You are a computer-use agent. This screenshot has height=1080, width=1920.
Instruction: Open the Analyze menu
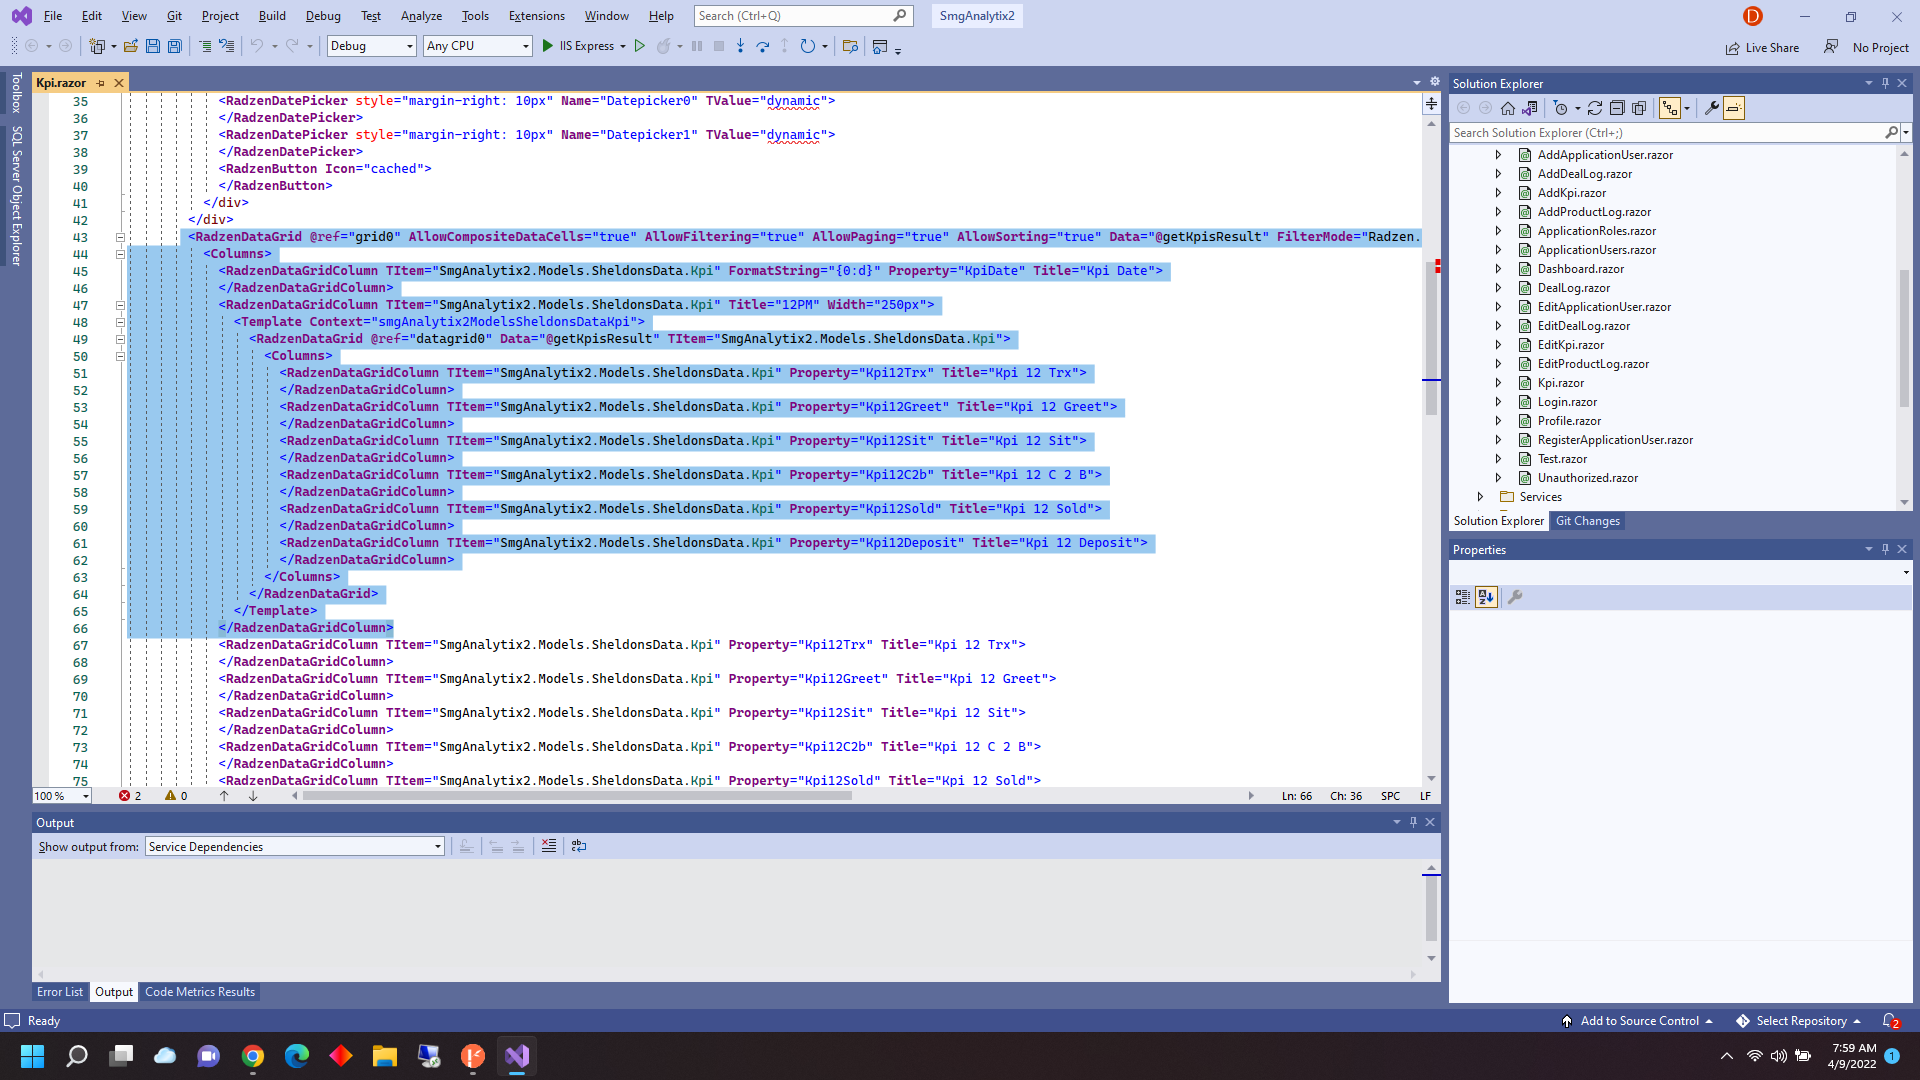[x=421, y=16]
